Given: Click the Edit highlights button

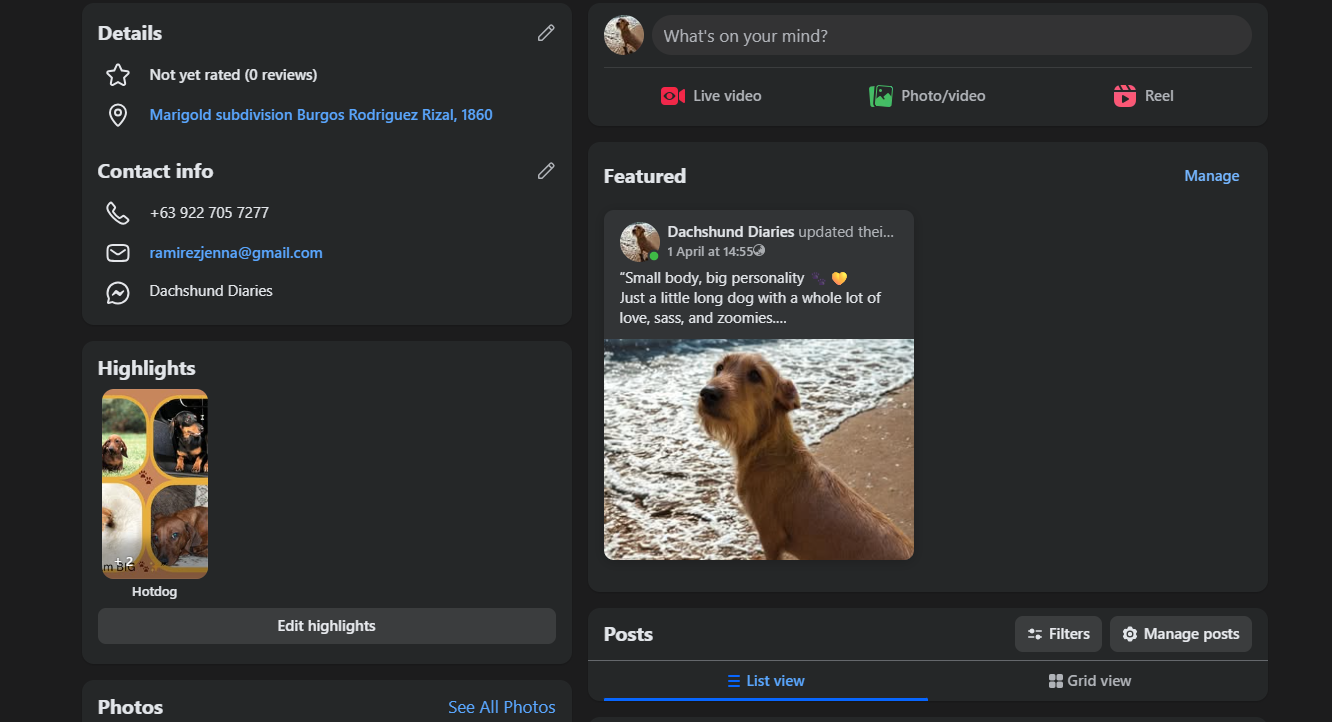Looking at the screenshot, I should [x=326, y=626].
